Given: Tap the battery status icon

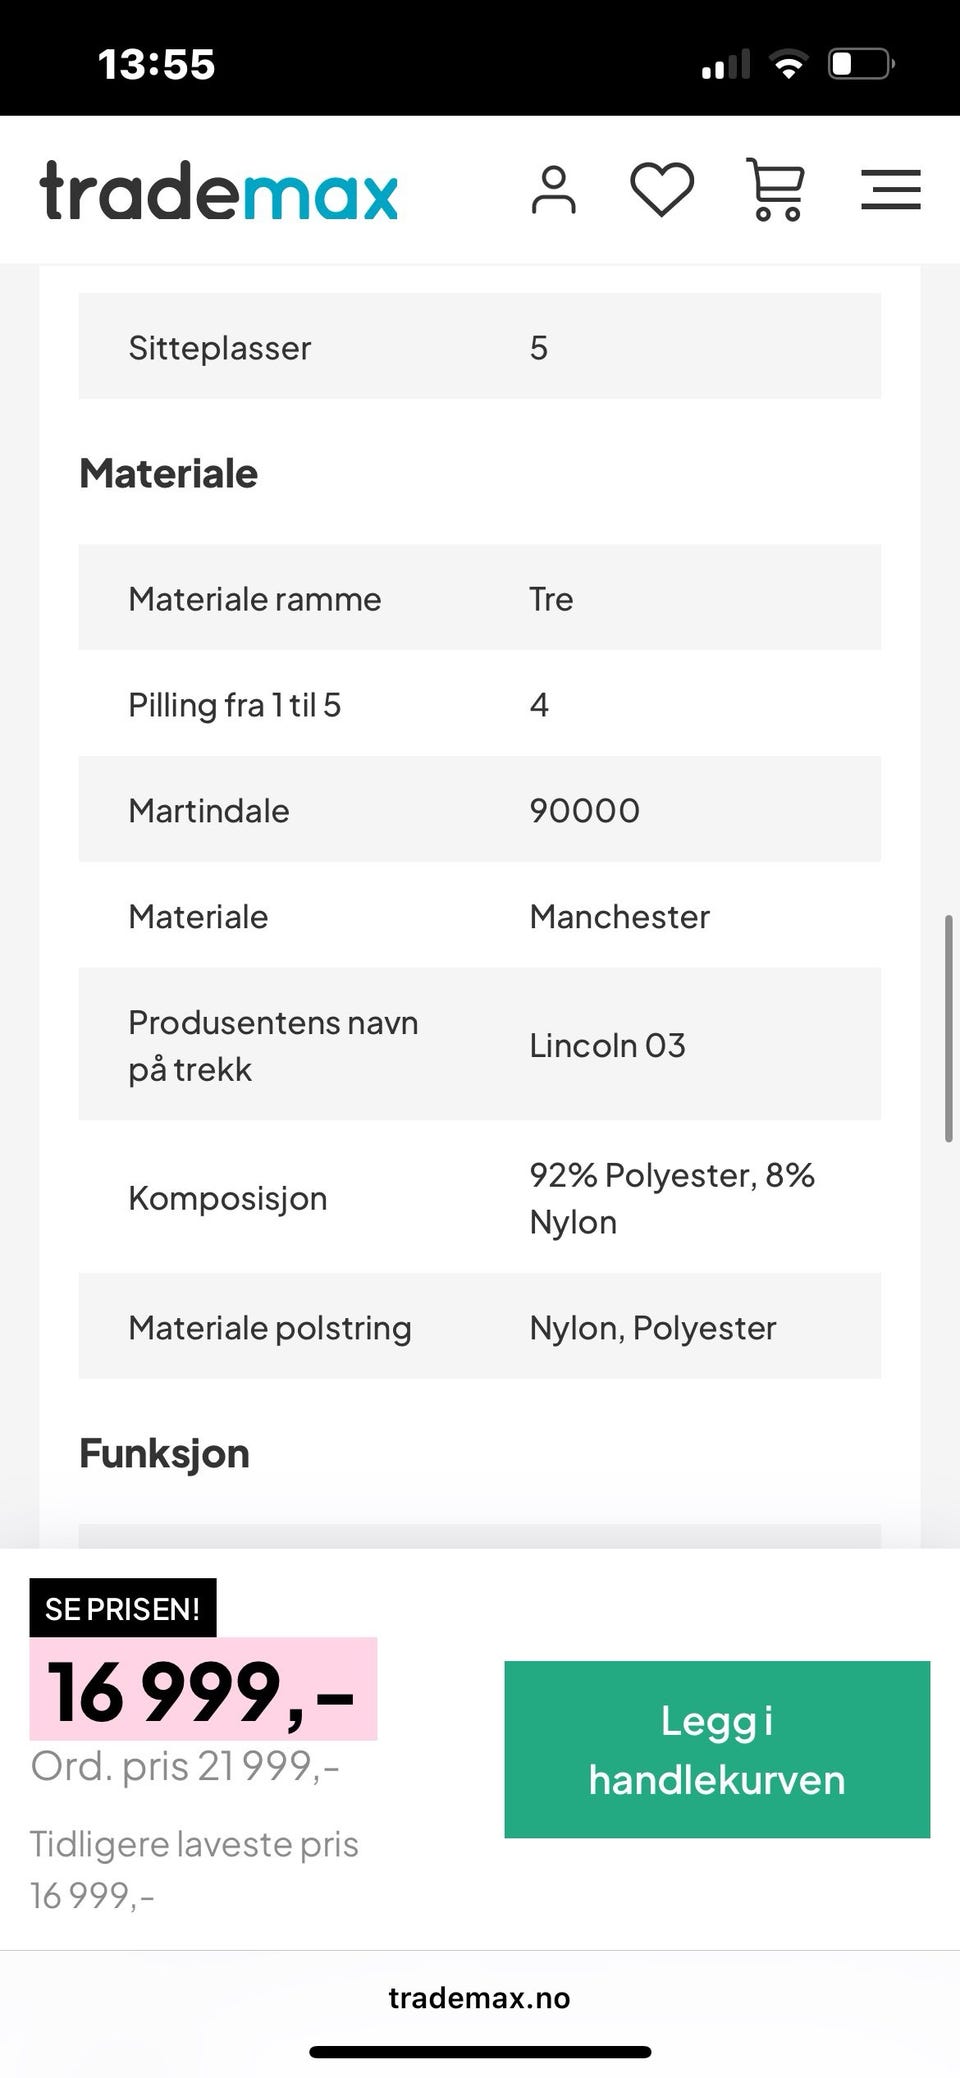Looking at the screenshot, I should coord(860,65).
